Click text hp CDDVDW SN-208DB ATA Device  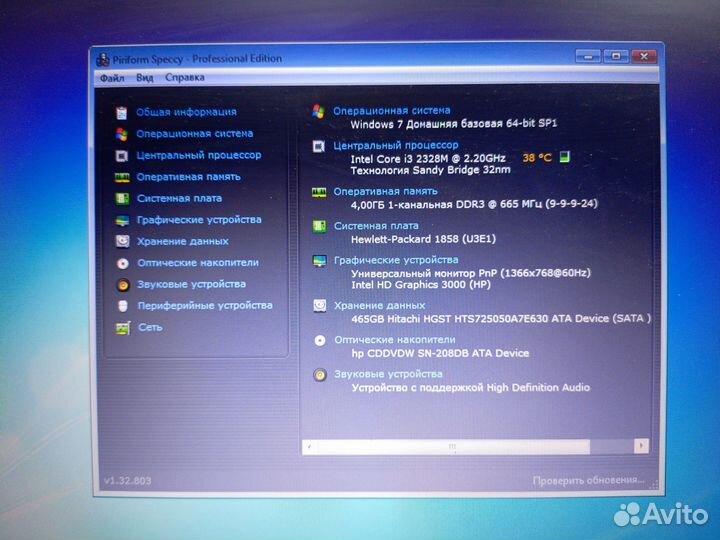(x=440, y=354)
